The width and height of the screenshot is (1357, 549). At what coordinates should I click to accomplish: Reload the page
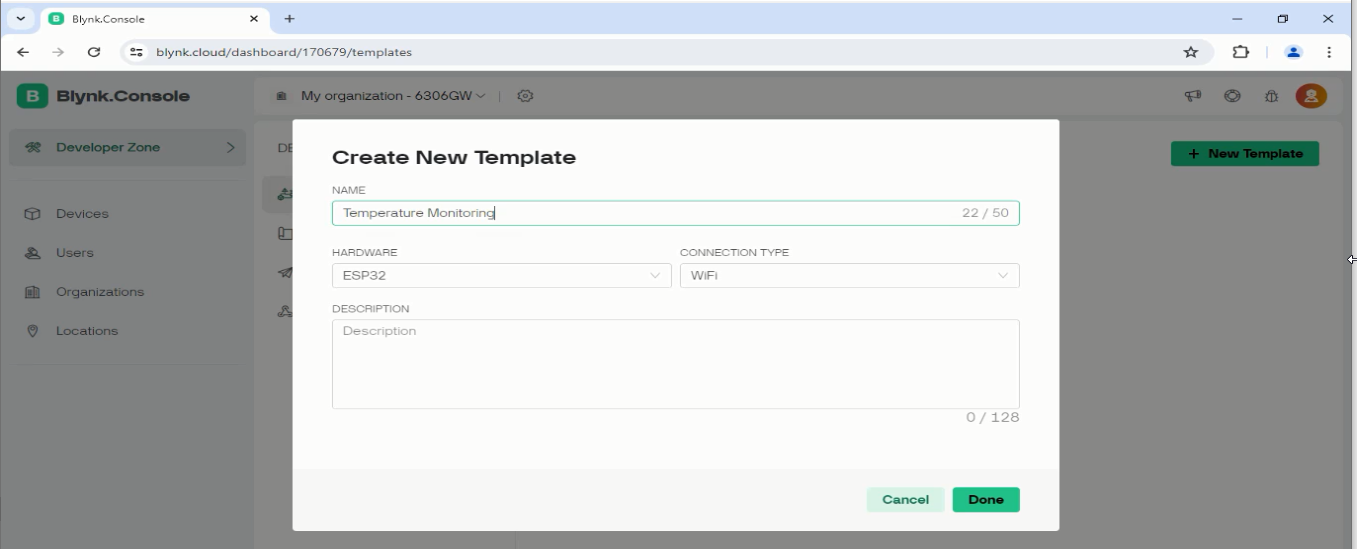94,52
